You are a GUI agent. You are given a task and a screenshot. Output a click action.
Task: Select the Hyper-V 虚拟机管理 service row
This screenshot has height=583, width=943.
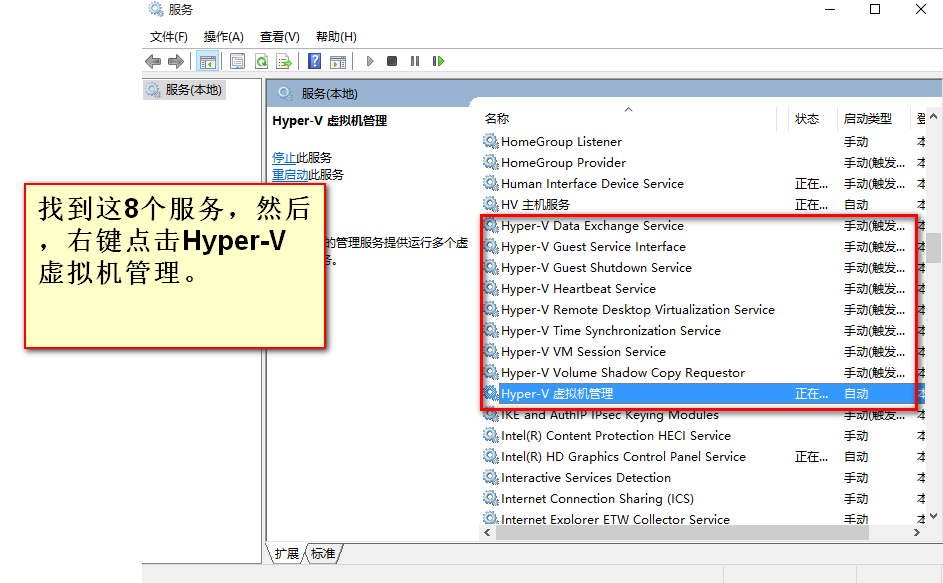[704, 394]
